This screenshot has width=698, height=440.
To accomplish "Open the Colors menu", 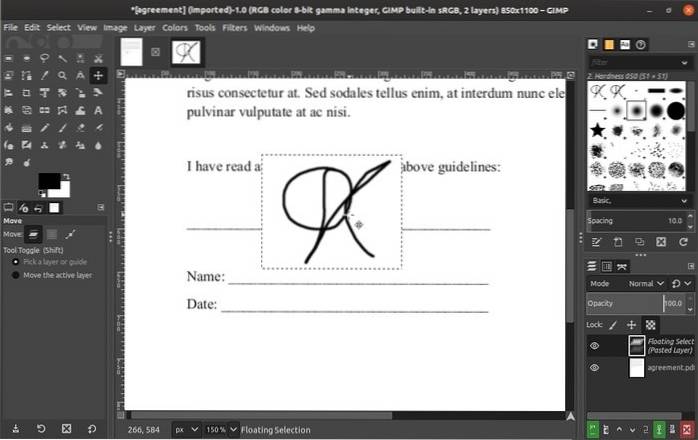I will click(174, 27).
